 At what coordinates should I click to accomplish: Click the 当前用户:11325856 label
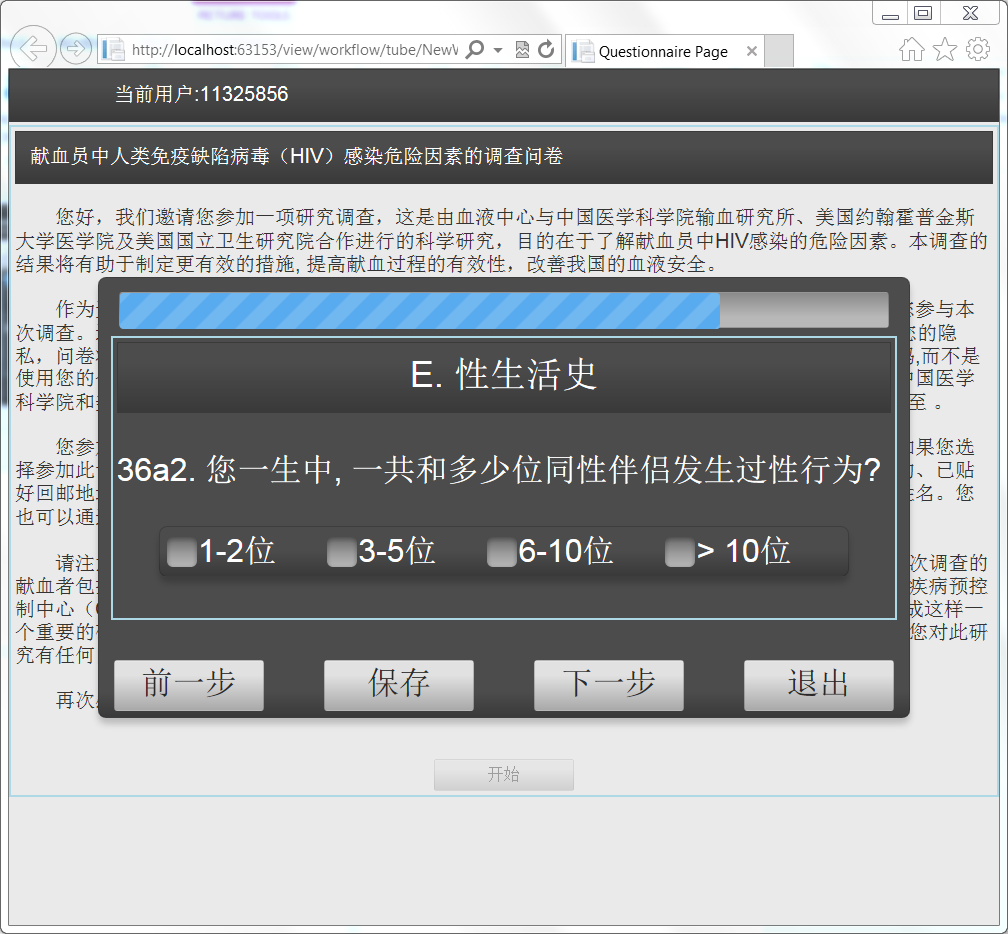(x=201, y=94)
